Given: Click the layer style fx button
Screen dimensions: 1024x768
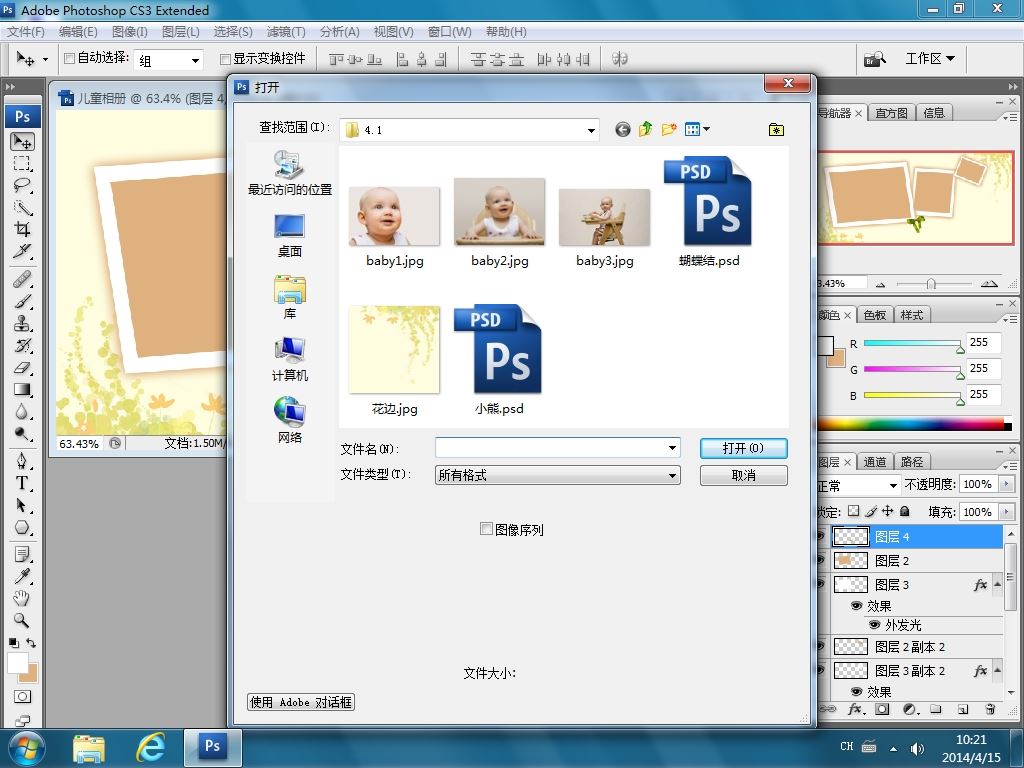Looking at the screenshot, I should (857, 709).
